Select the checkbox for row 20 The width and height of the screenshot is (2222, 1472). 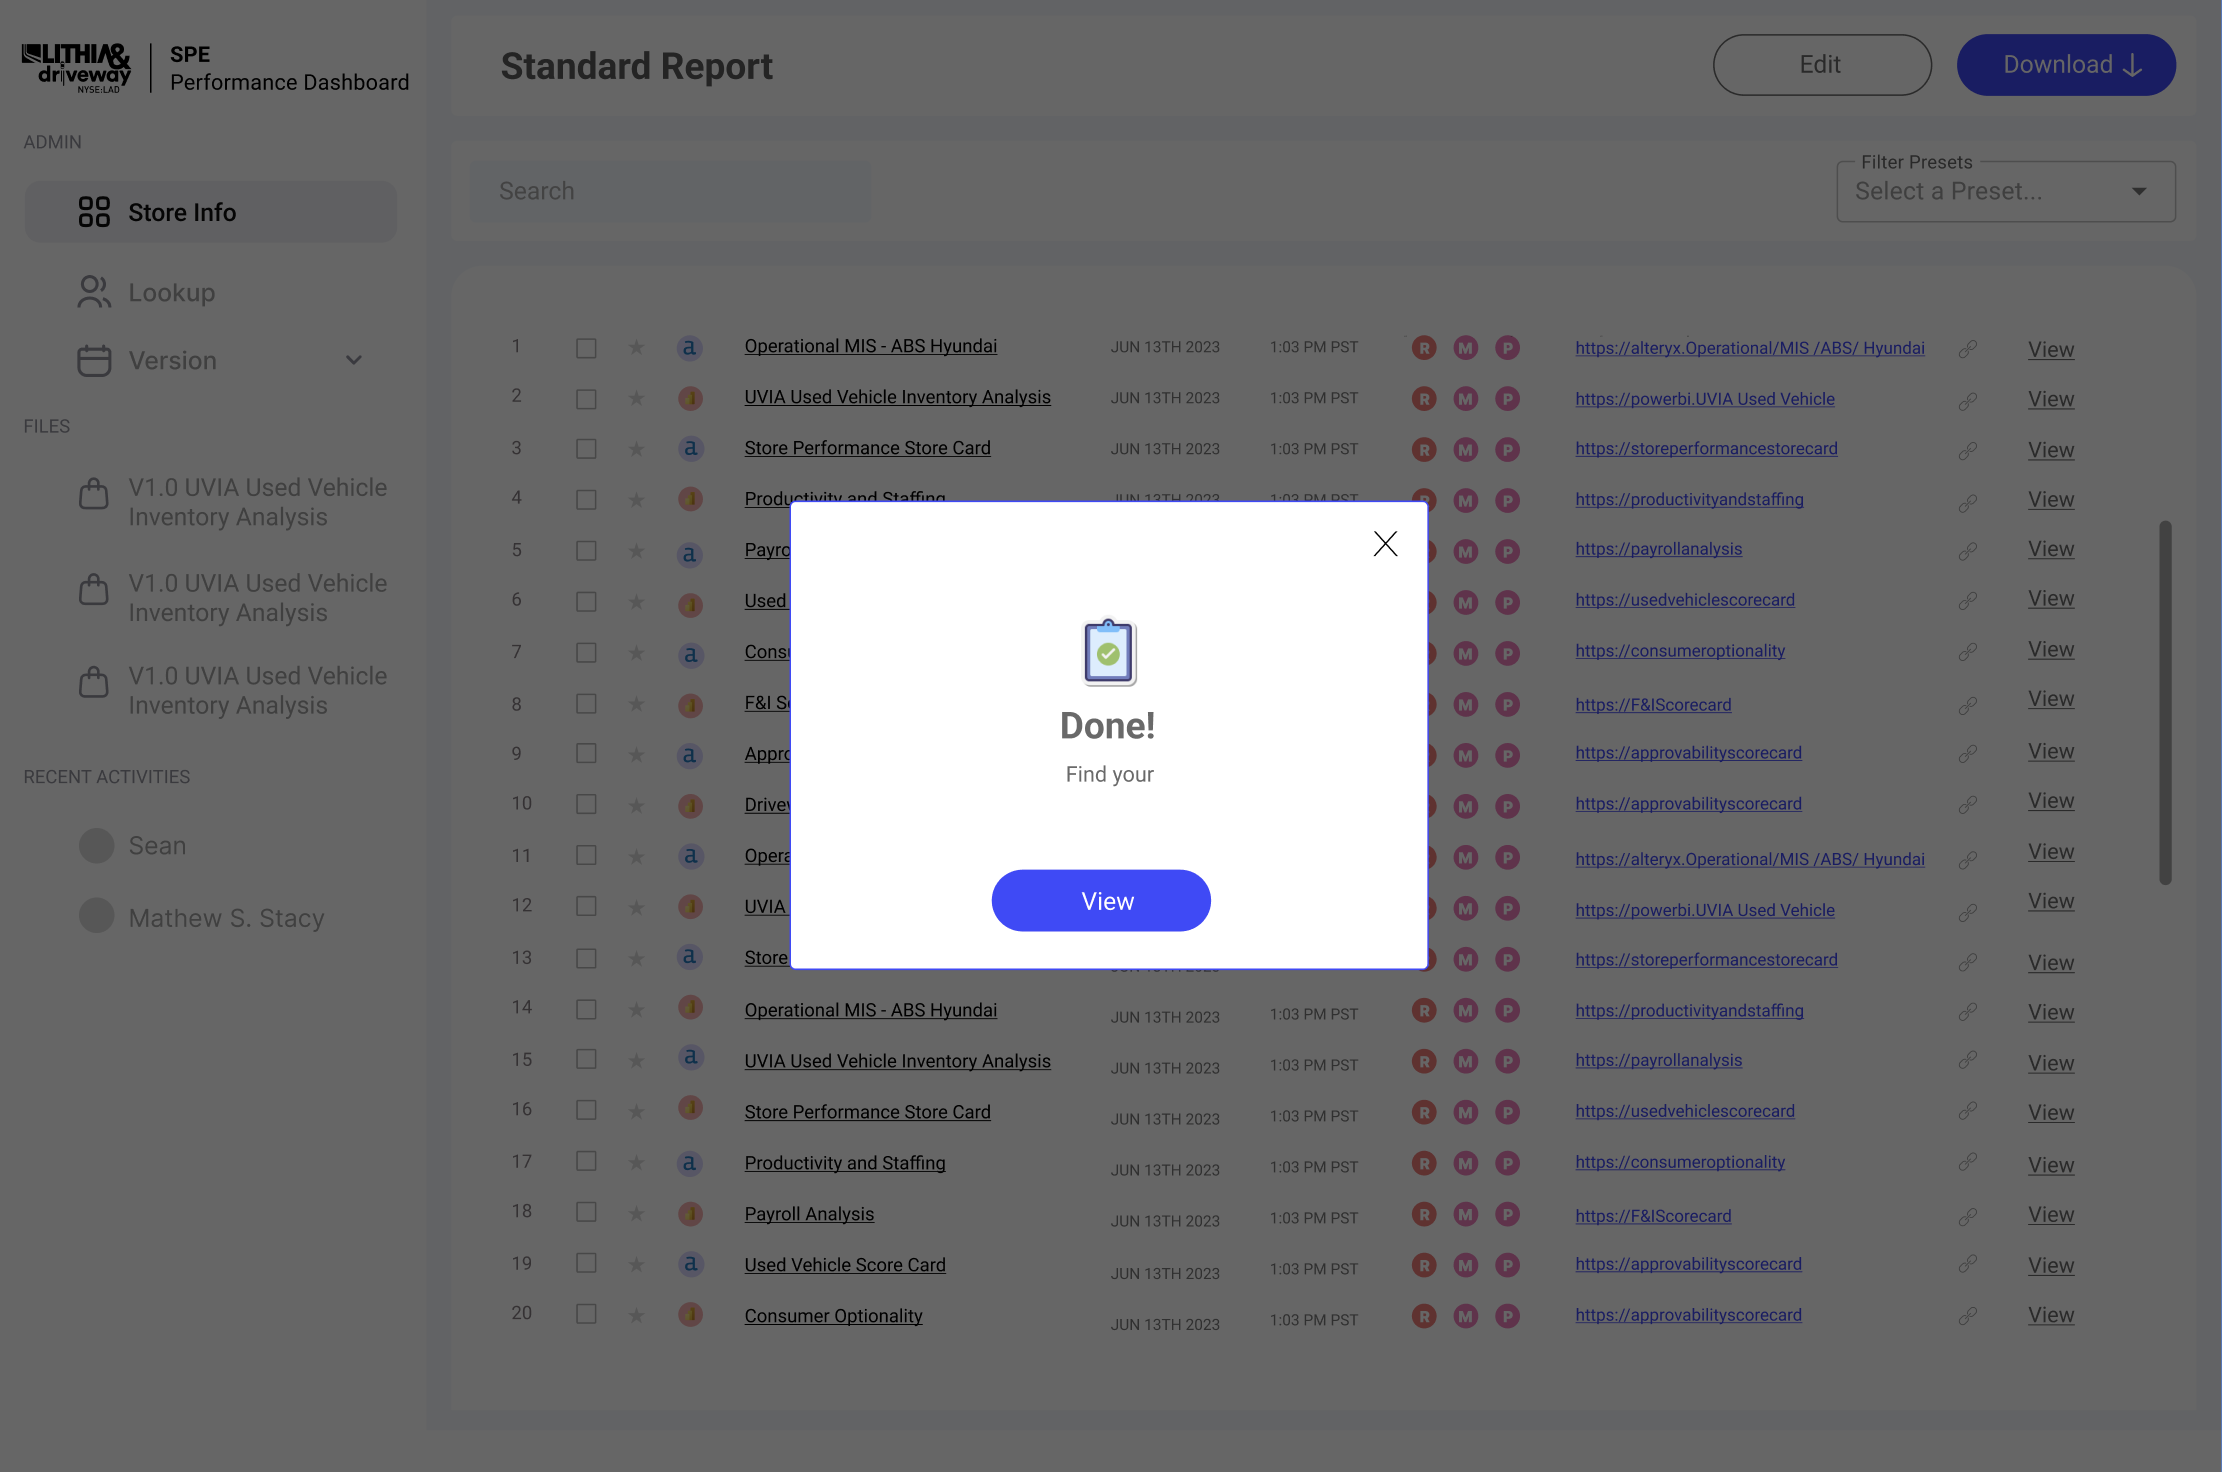(x=586, y=1314)
